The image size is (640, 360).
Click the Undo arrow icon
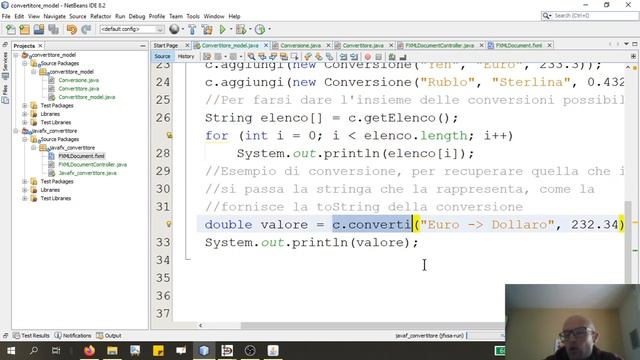(72, 29)
